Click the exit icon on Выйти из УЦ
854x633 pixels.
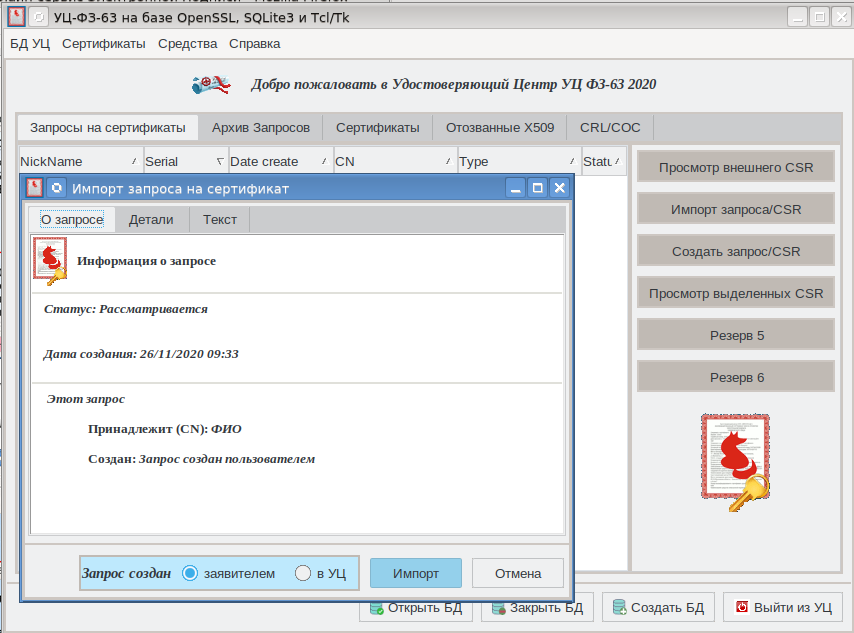coord(742,607)
